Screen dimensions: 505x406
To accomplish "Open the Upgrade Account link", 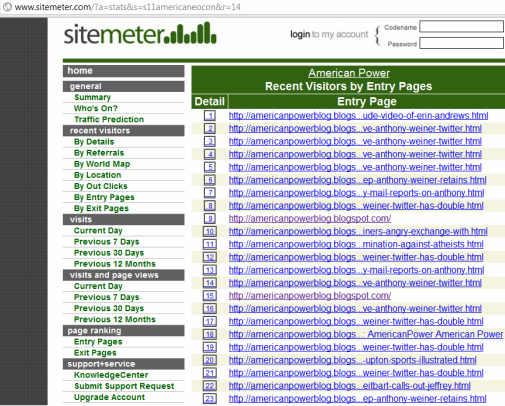I will pyautogui.click(x=109, y=397).
